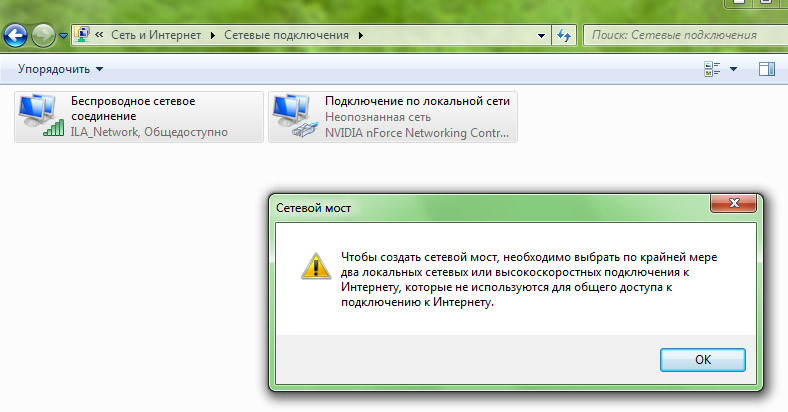This screenshot has height=412, width=788.
Task: Select the Подключение по локальной сети icon
Action: click(296, 116)
